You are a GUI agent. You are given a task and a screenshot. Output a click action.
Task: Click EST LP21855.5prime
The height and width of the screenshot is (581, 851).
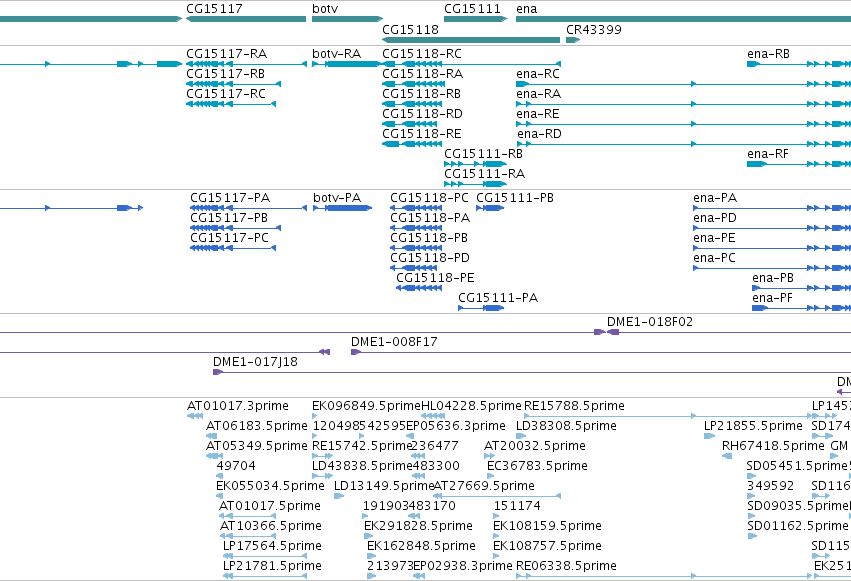pyautogui.click(x=753, y=426)
